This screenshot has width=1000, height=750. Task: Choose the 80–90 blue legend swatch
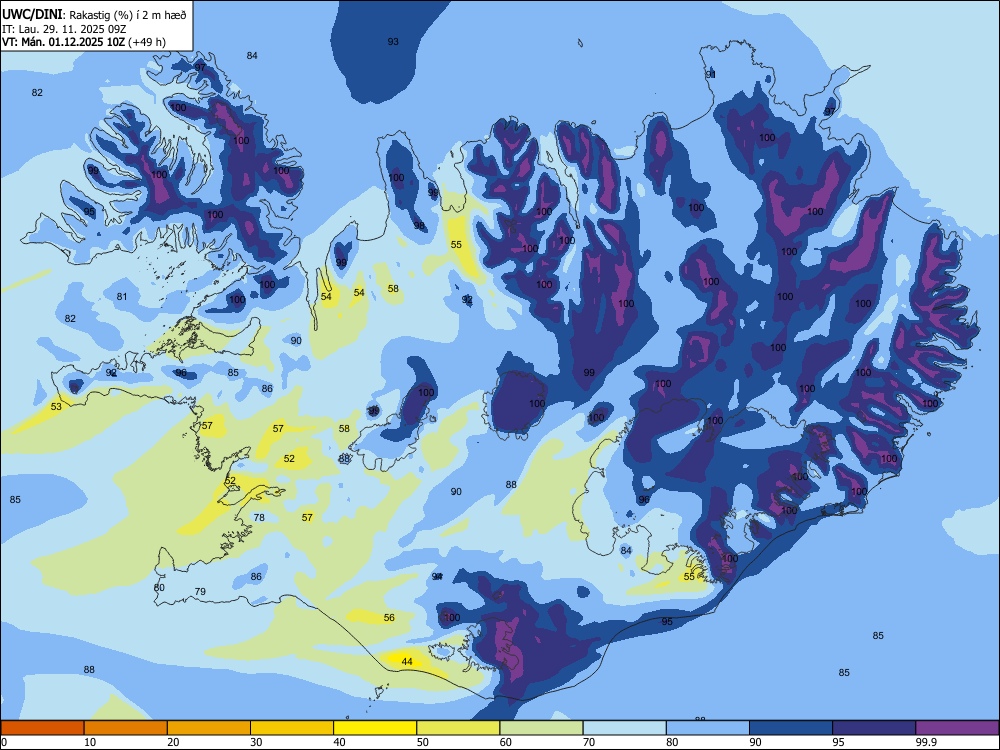[708, 728]
